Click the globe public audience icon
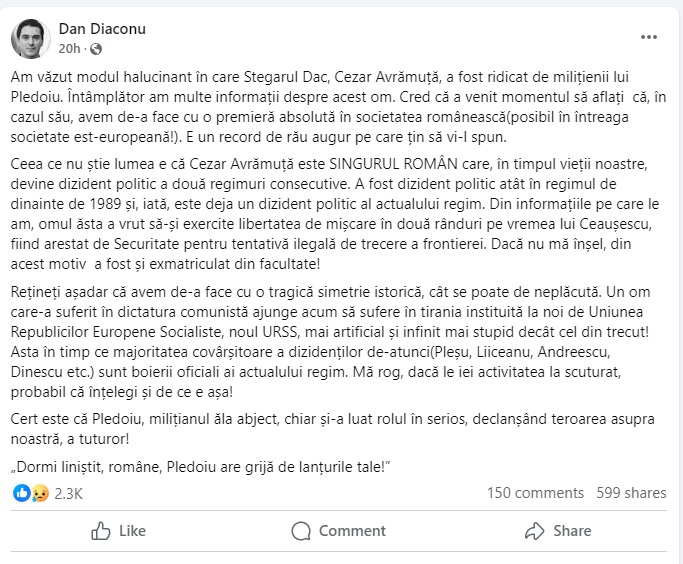Image resolution: width=683 pixels, height=564 pixels. [x=96, y=48]
